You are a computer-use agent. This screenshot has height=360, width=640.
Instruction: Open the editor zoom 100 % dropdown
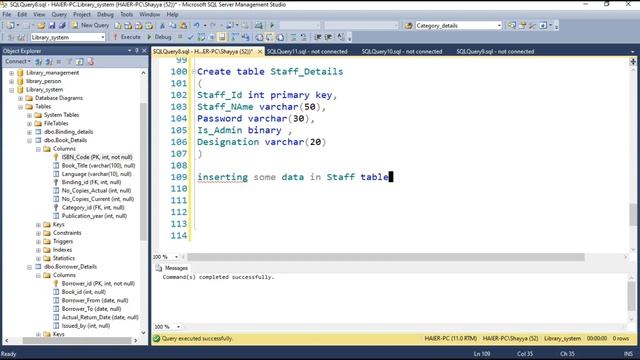coord(176,257)
